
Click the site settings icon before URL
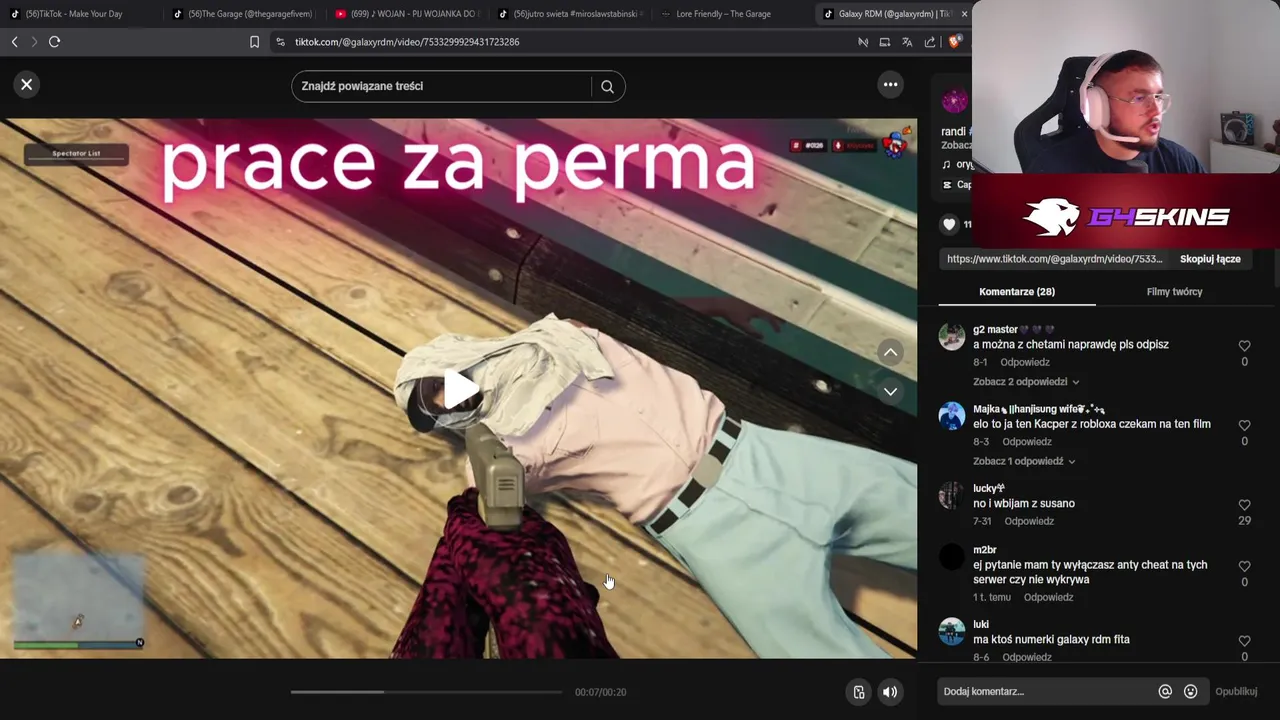280,42
